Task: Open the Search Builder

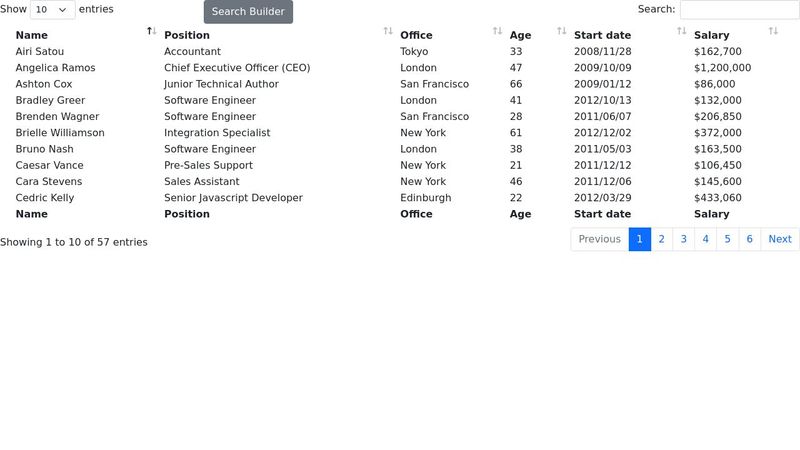Action: pyautogui.click(x=248, y=12)
